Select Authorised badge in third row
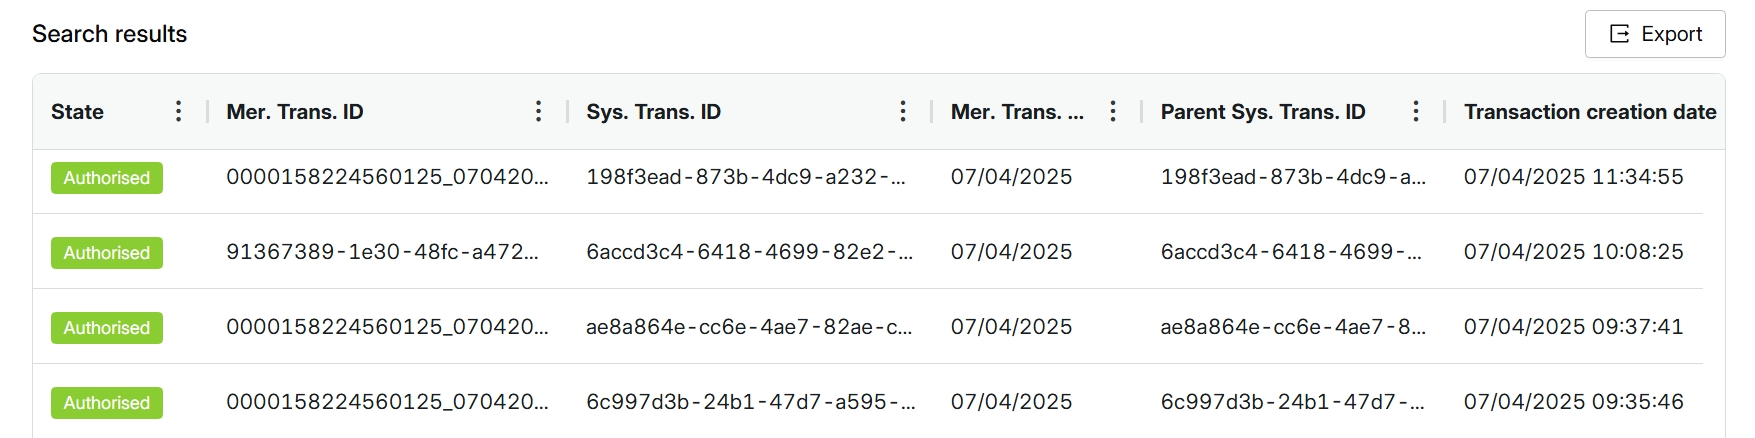 pyautogui.click(x=107, y=328)
